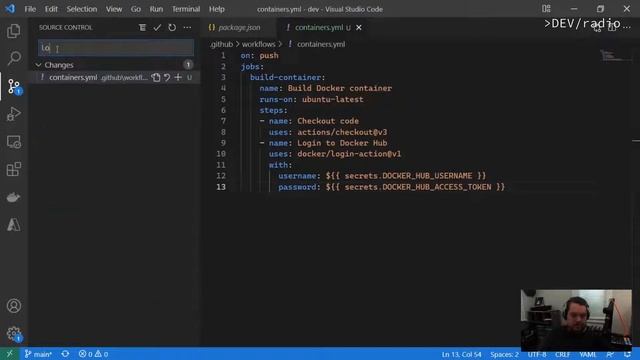Change CRLF end of line sequence
The width and height of the screenshot is (640, 360).
562,354
